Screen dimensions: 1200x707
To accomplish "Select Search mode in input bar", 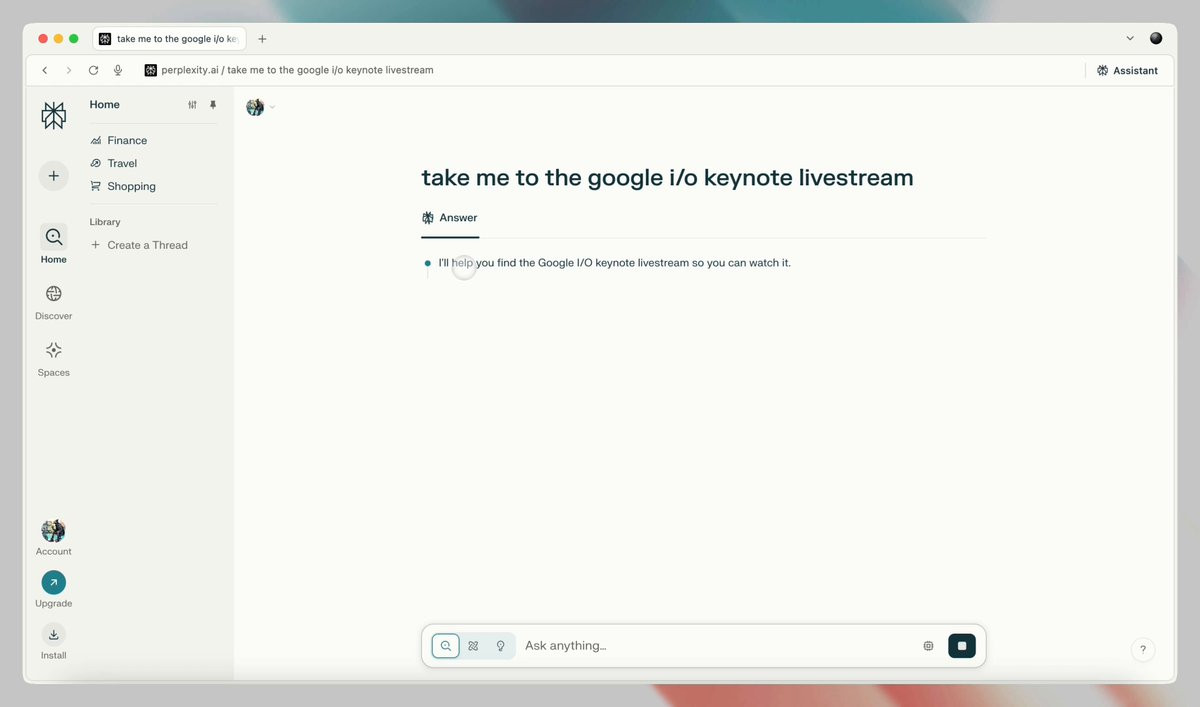I will [446, 646].
